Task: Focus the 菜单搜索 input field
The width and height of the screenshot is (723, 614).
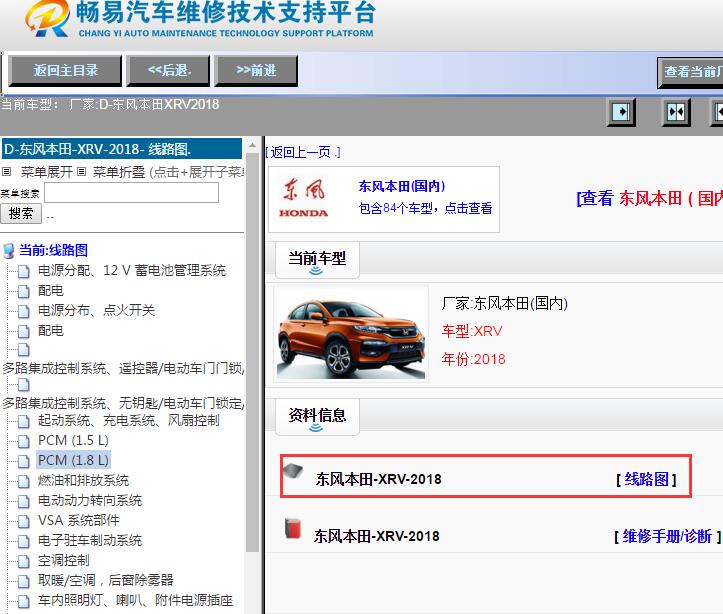Action: (x=131, y=193)
